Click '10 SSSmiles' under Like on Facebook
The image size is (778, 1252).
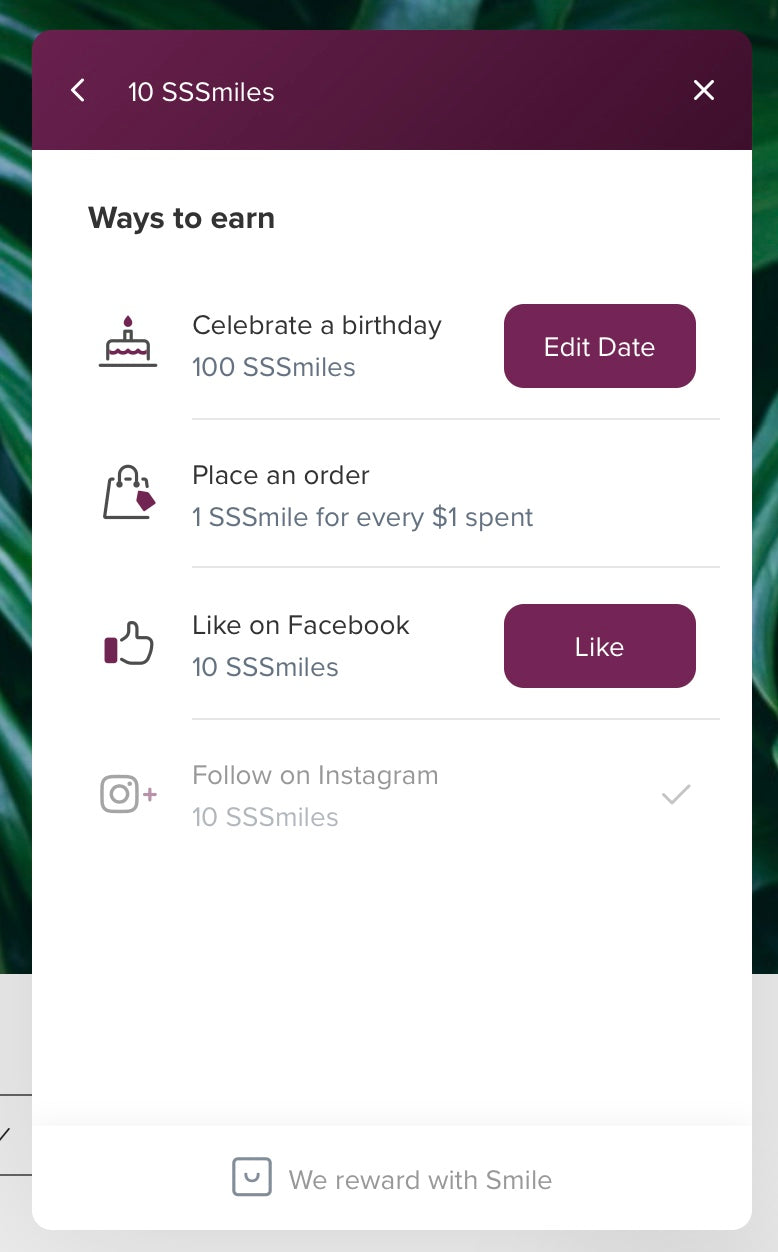pos(265,667)
